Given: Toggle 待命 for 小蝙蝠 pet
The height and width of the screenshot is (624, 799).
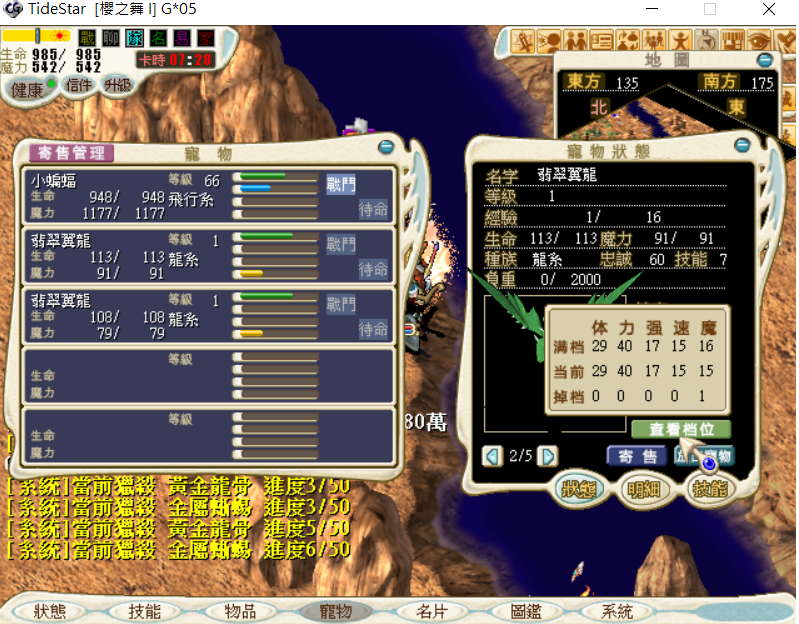Looking at the screenshot, I should click(373, 209).
